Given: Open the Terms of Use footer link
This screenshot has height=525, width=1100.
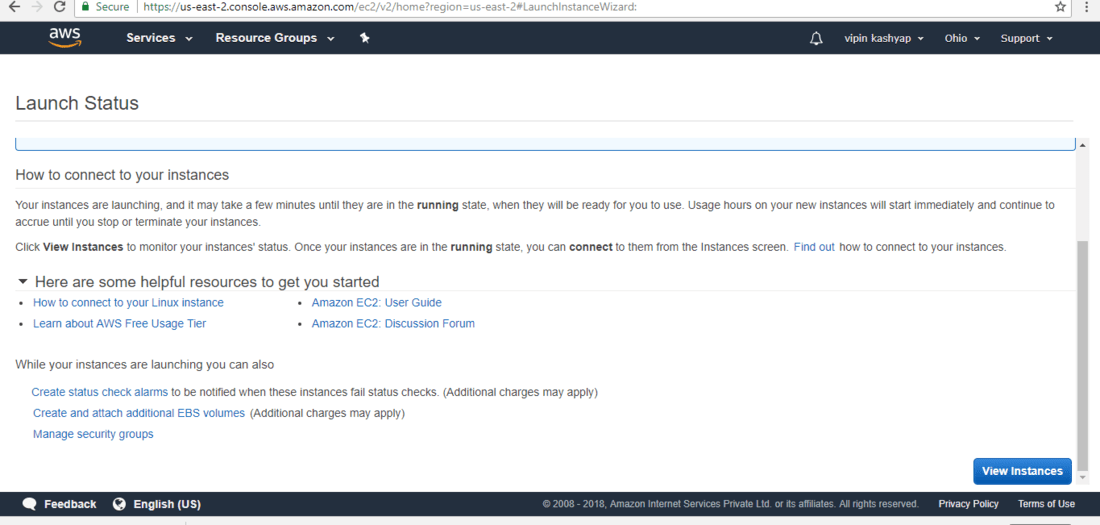Looking at the screenshot, I should [1046, 504].
